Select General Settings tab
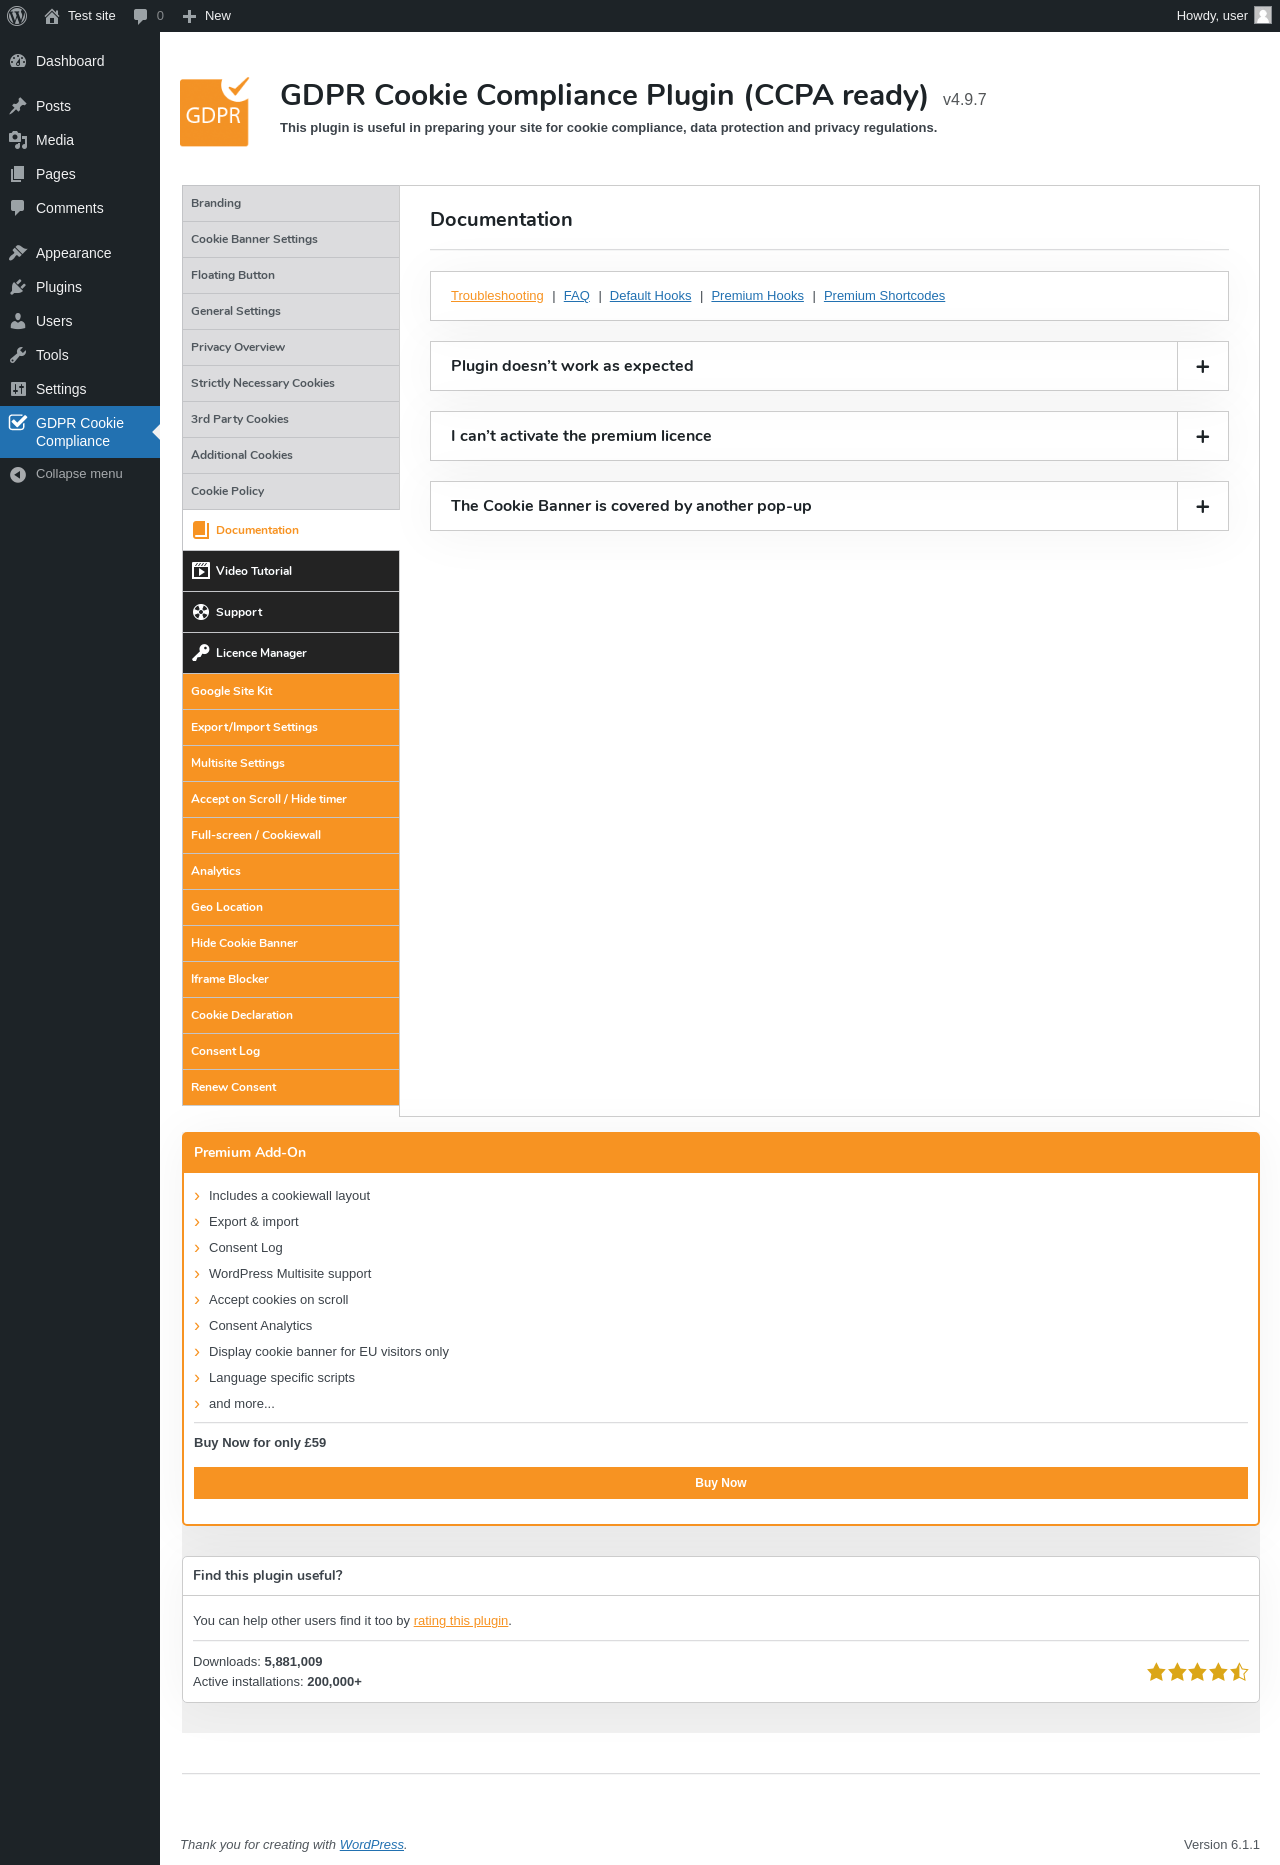The width and height of the screenshot is (1280, 1865). (291, 311)
